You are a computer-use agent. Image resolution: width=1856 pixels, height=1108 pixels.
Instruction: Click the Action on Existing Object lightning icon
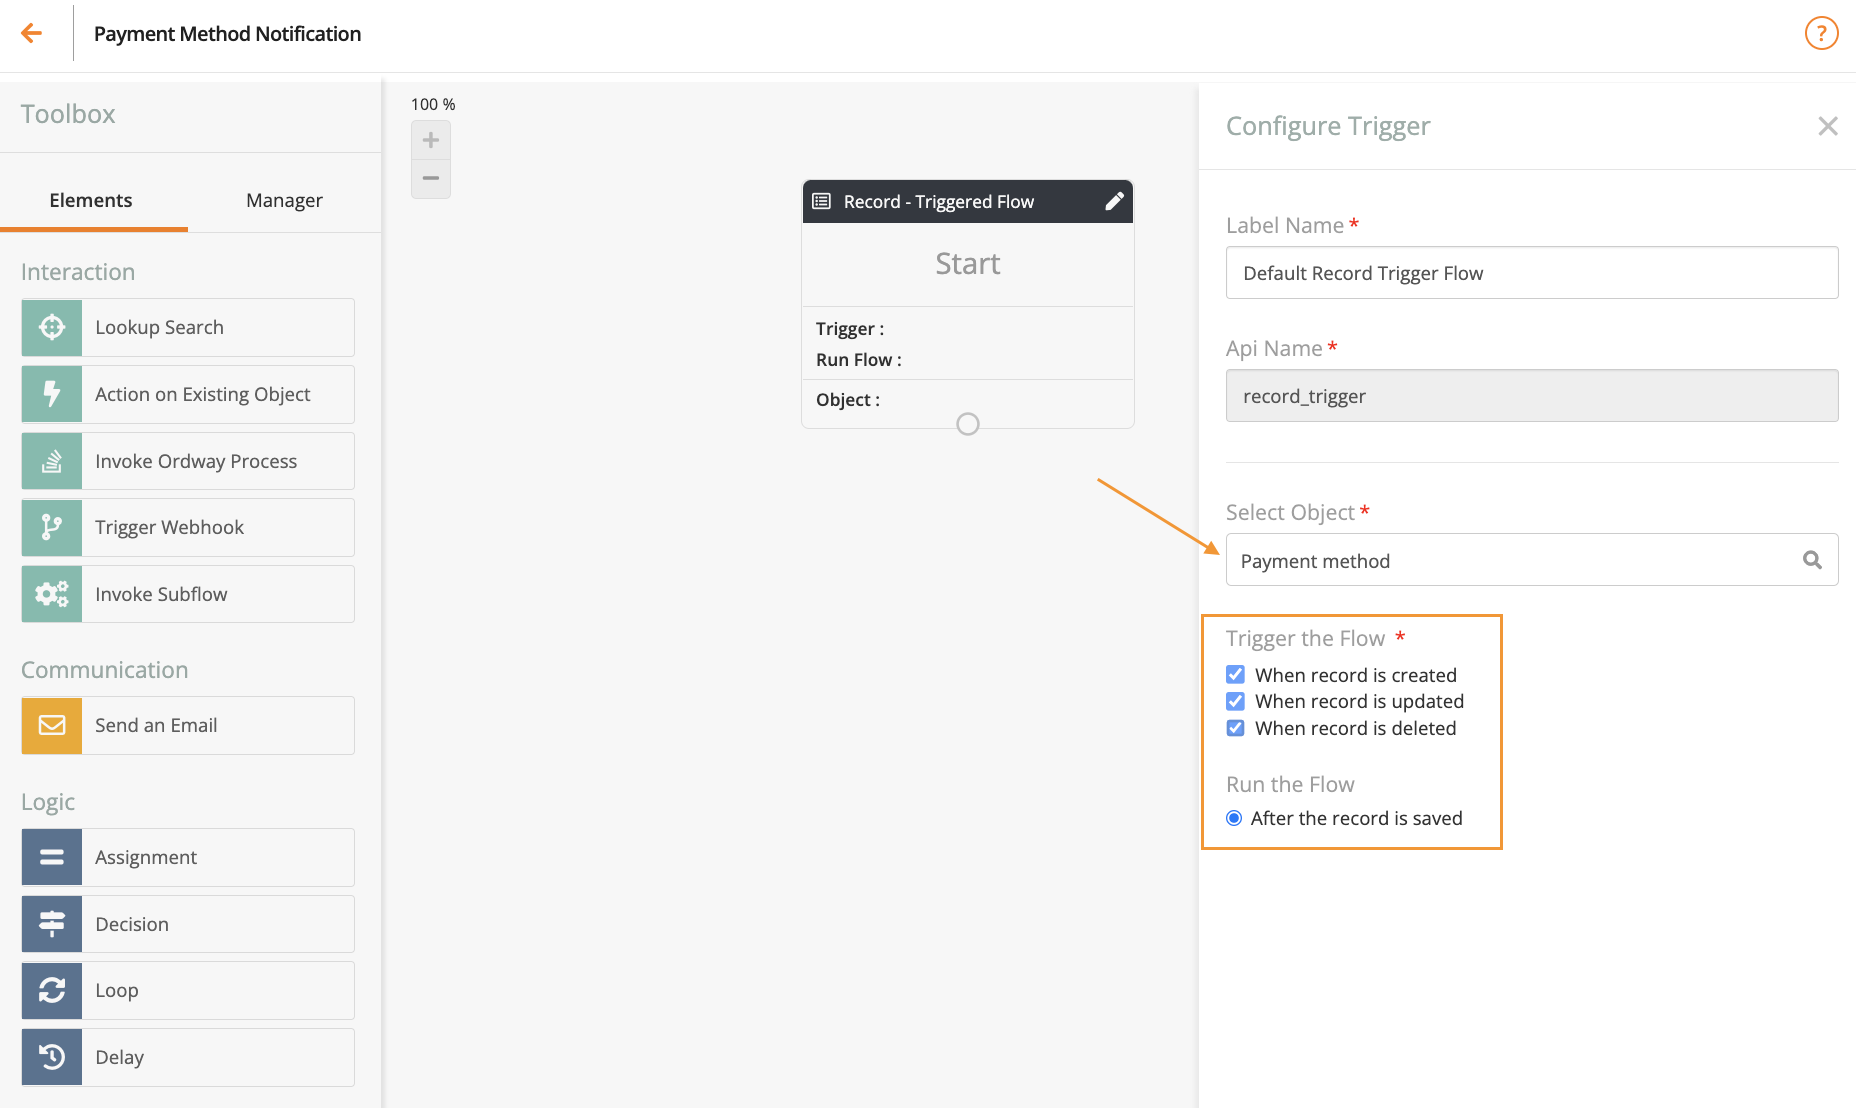click(x=52, y=394)
